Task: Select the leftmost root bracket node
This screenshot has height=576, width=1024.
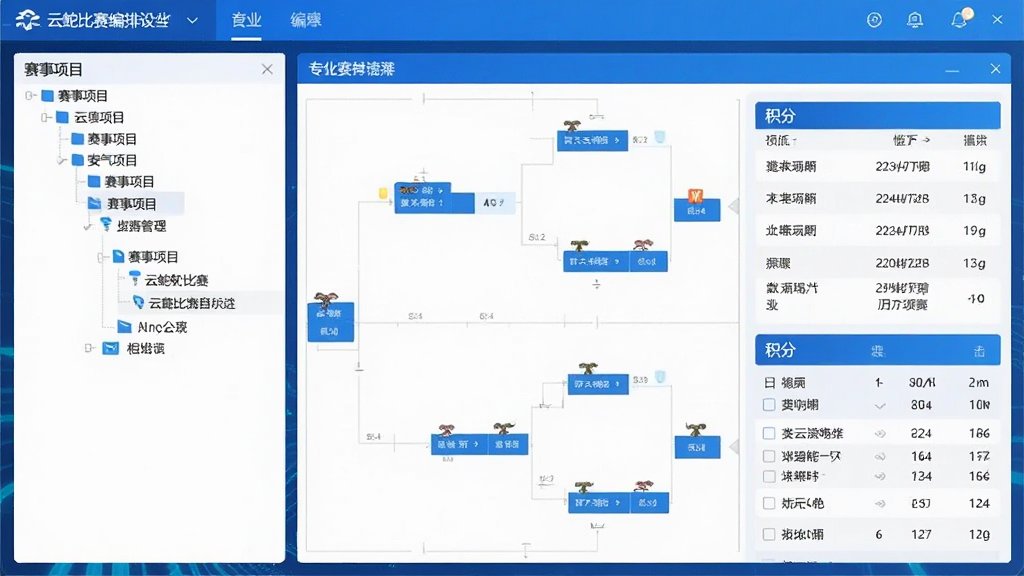Action: click(x=330, y=321)
